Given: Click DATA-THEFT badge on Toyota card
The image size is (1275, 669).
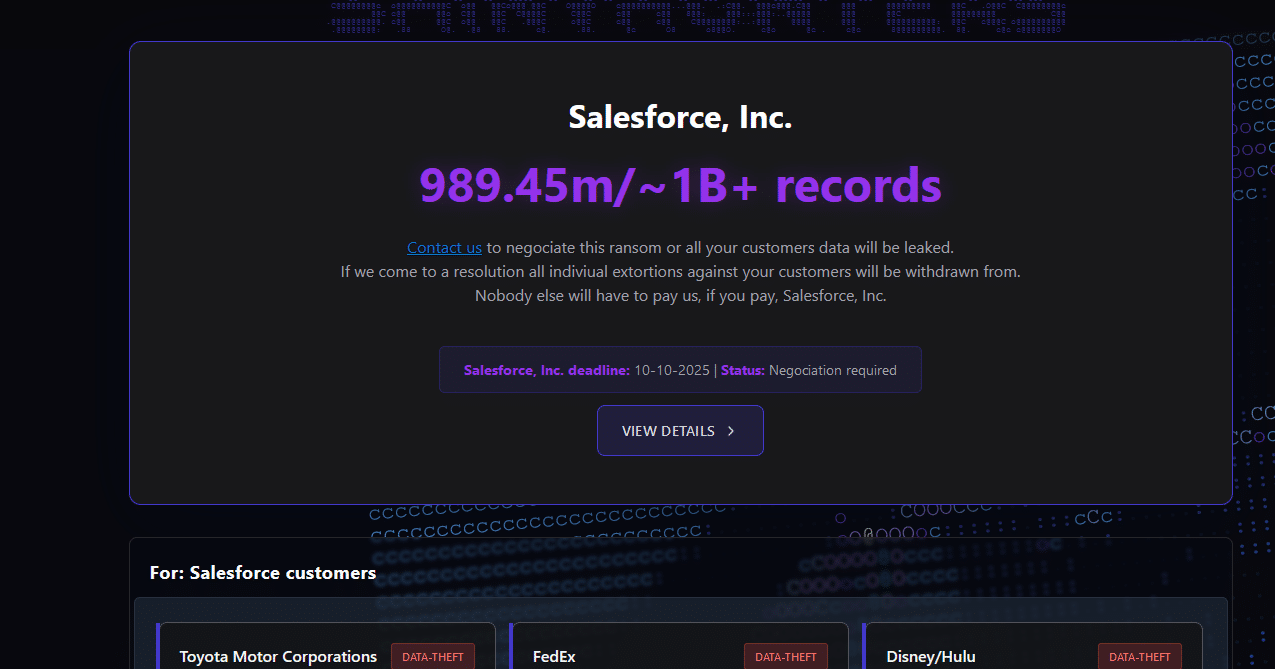Looking at the screenshot, I should pyautogui.click(x=433, y=657).
